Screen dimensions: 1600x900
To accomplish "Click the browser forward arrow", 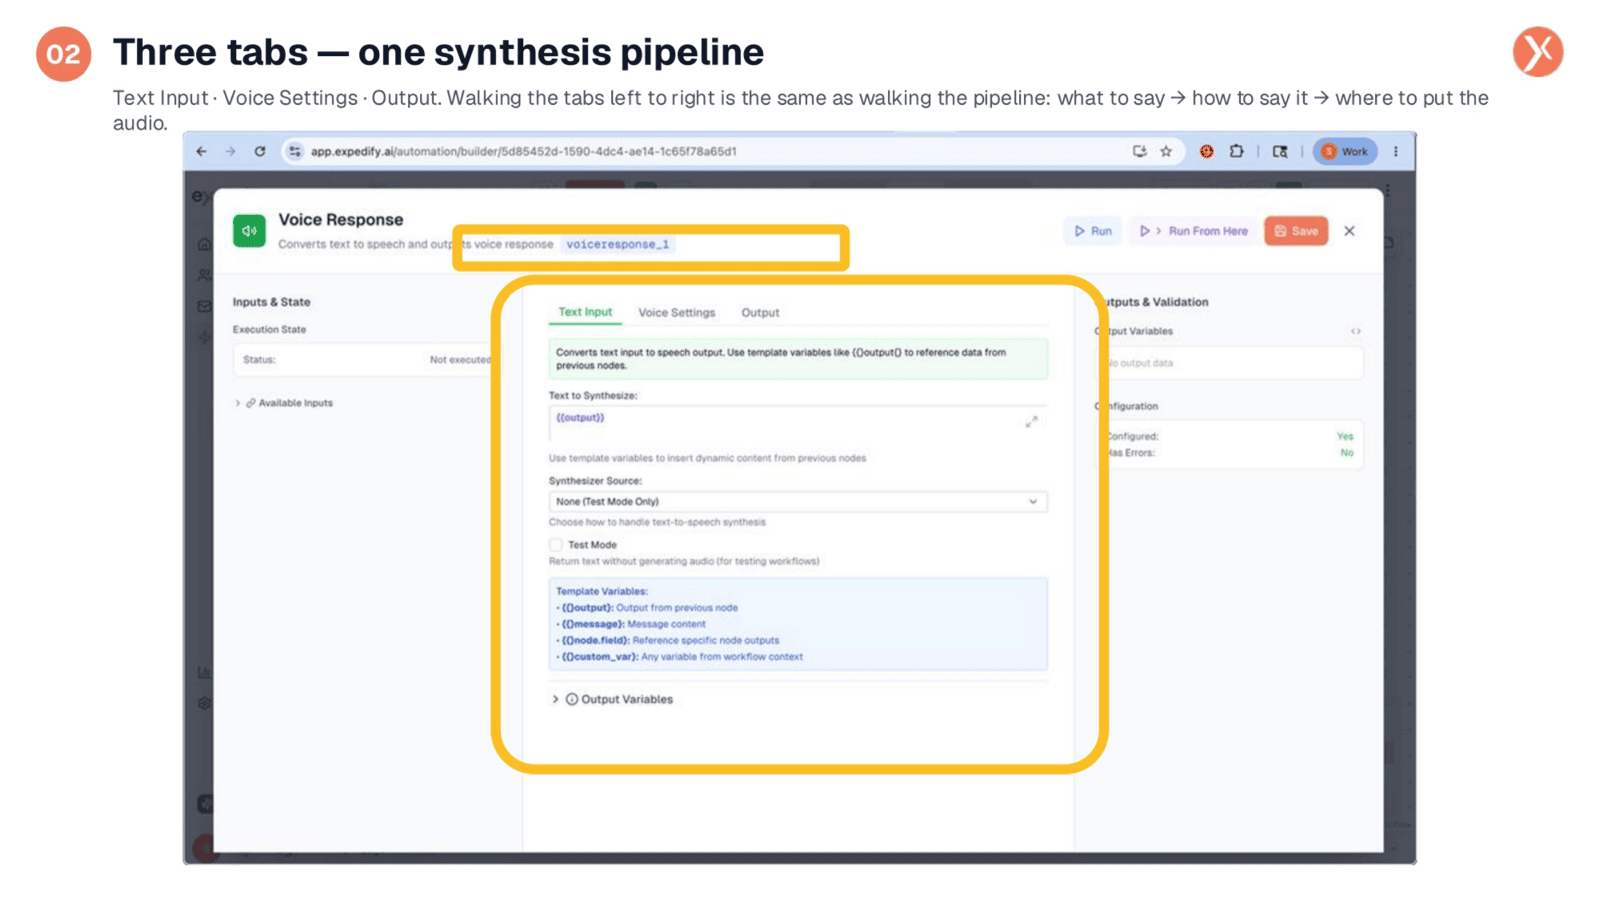I will tap(231, 151).
